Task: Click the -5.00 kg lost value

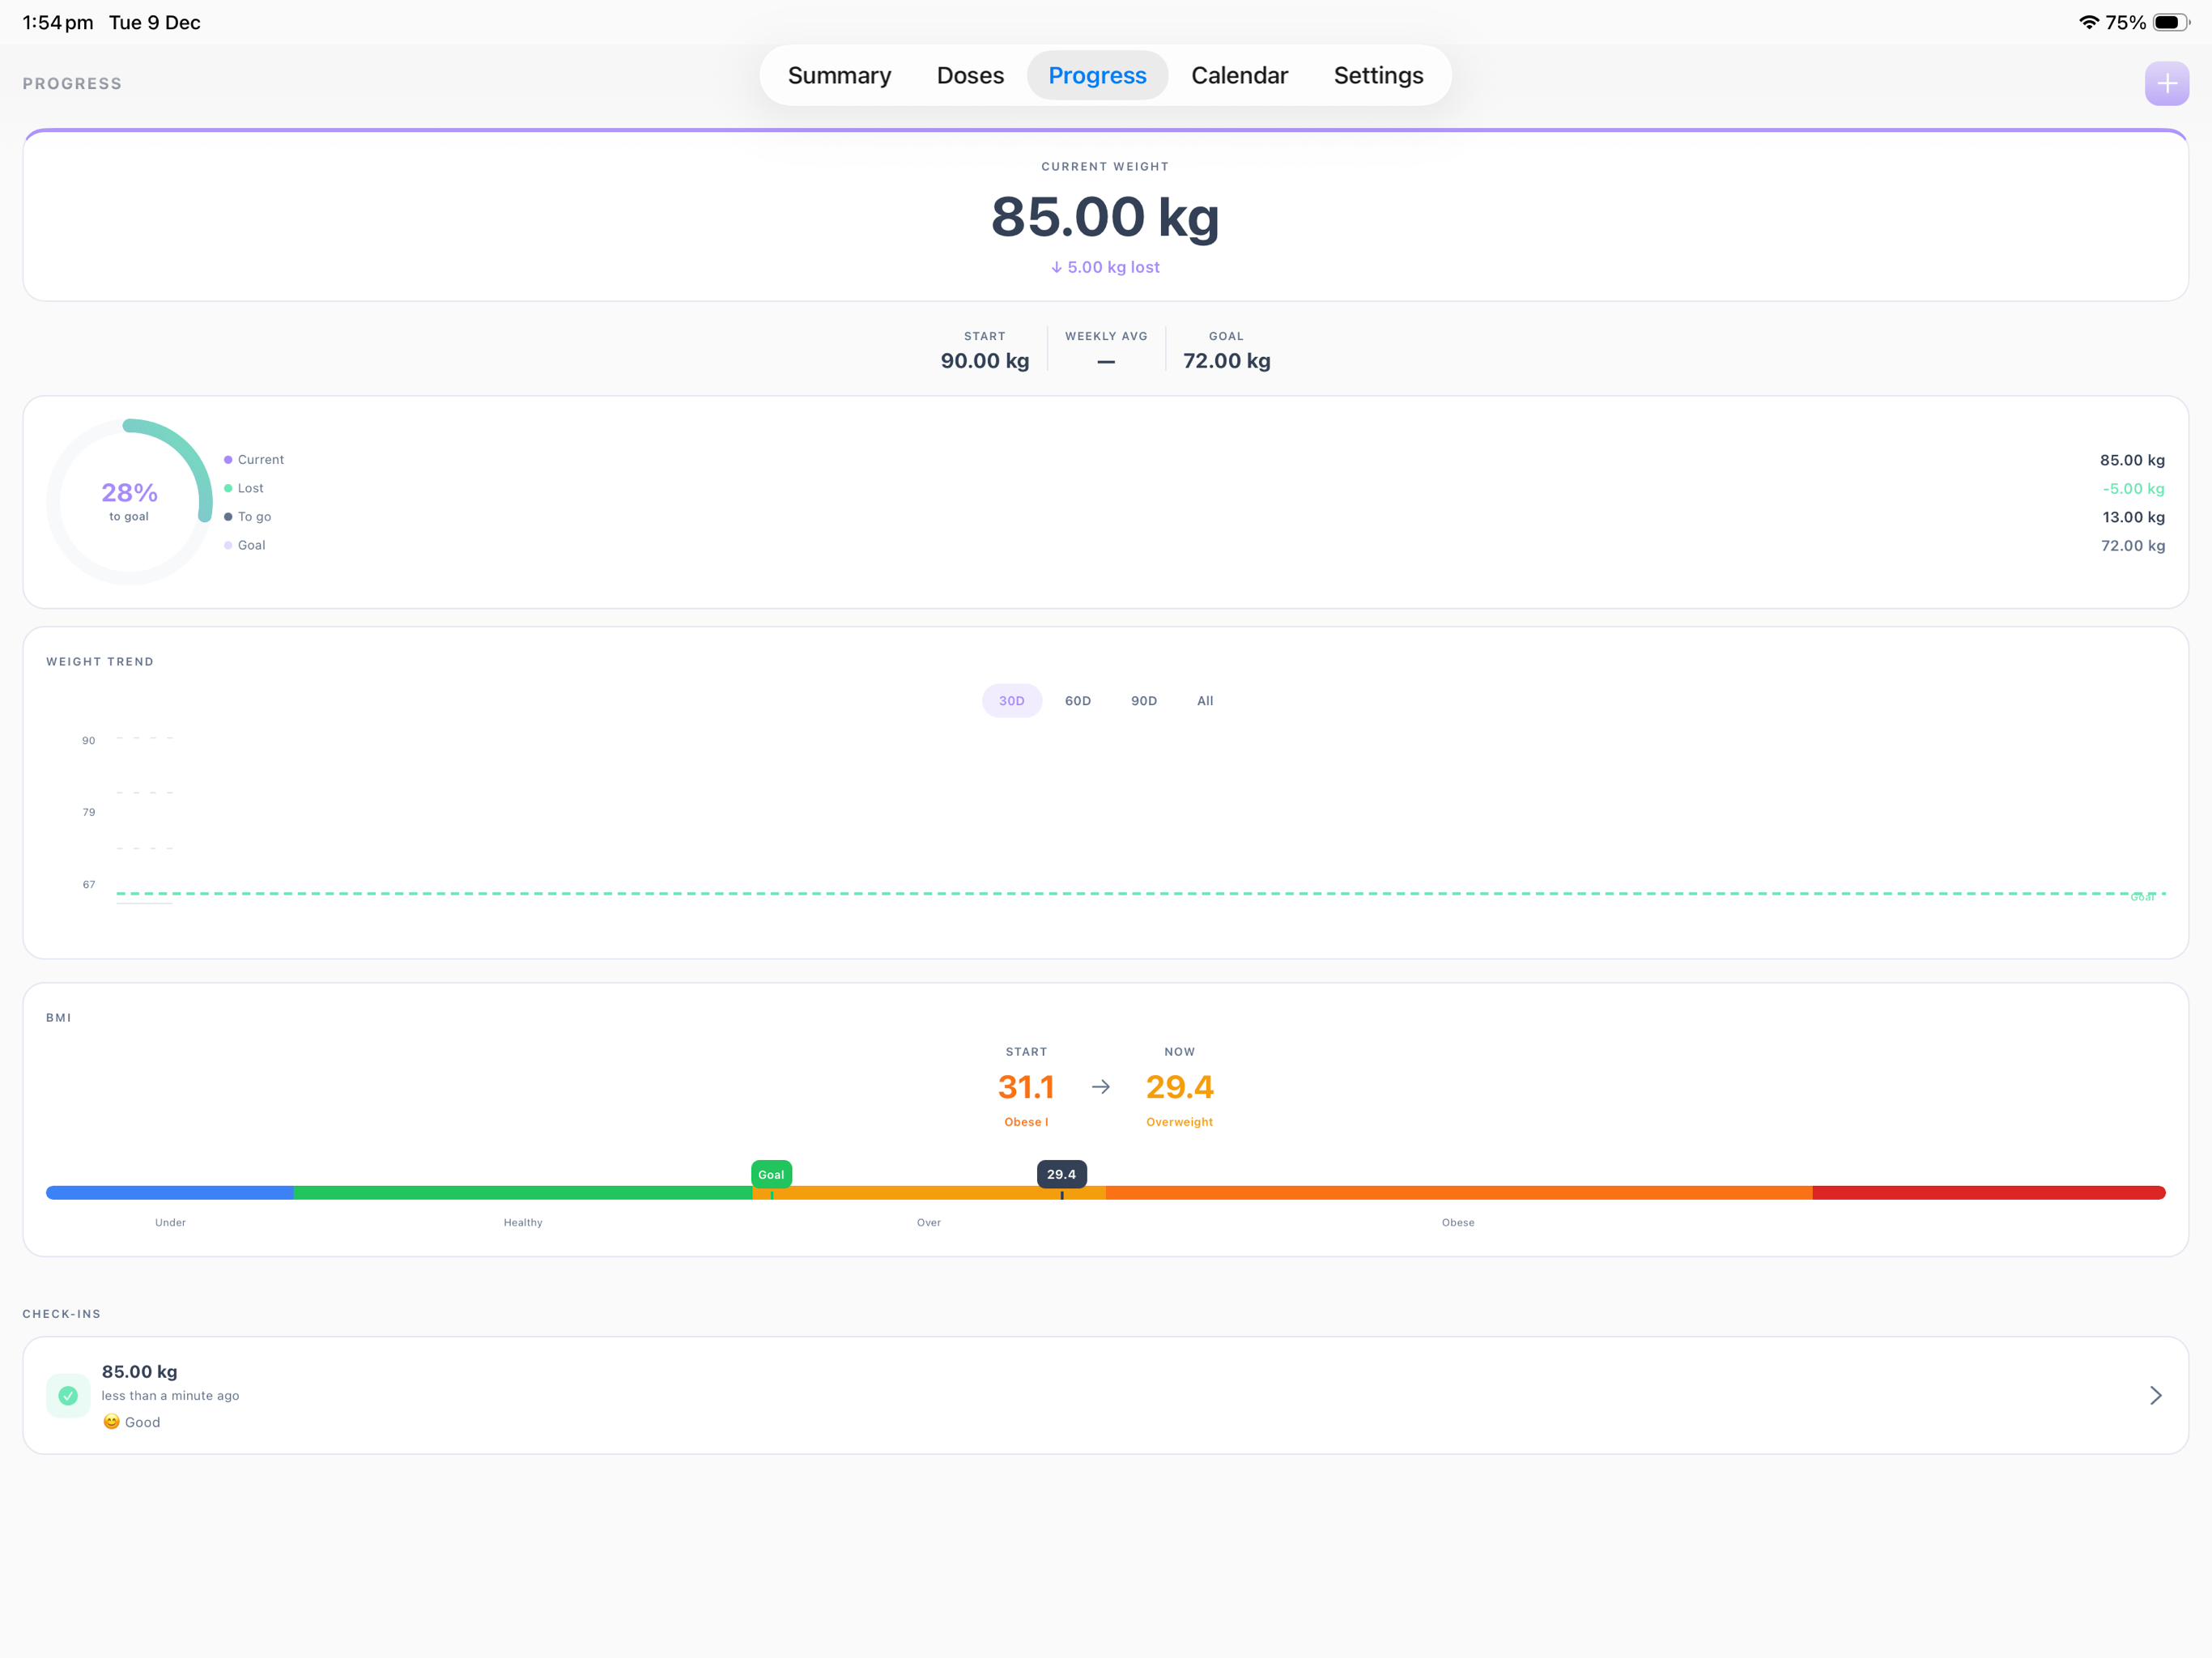Action: tap(2133, 489)
